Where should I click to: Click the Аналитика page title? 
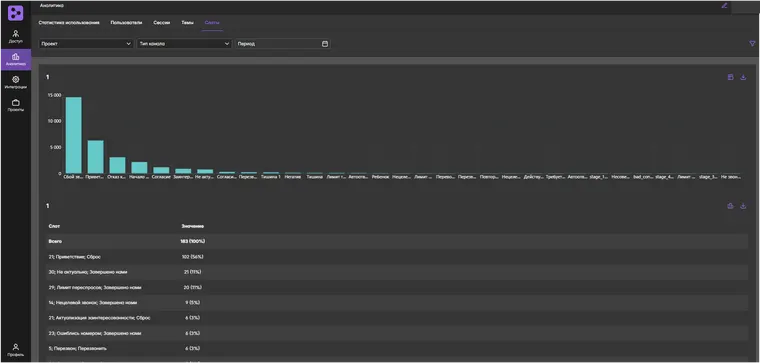pos(51,6)
